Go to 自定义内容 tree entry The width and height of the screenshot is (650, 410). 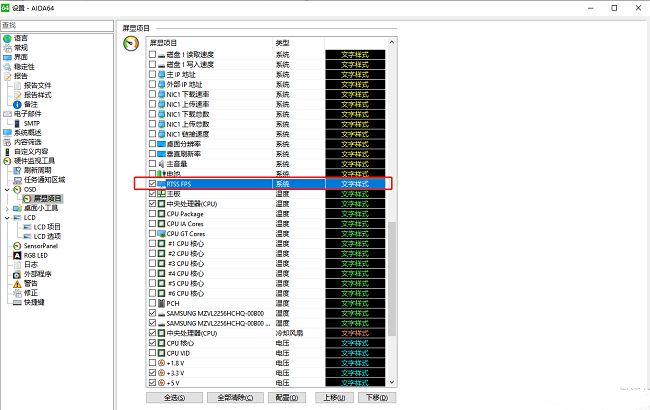tap(31, 152)
